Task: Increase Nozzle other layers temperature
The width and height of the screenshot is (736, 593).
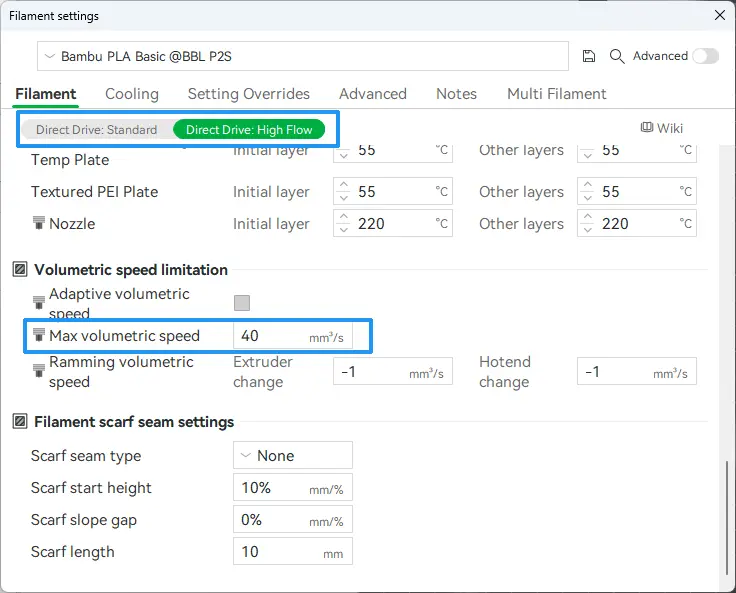Action: [x=588, y=217]
